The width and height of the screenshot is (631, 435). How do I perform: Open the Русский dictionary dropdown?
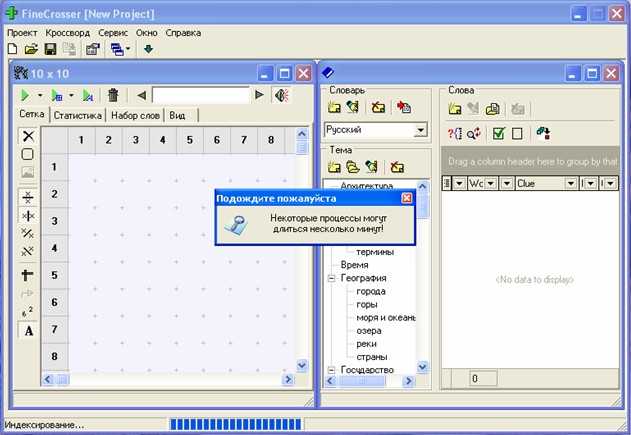[421, 130]
